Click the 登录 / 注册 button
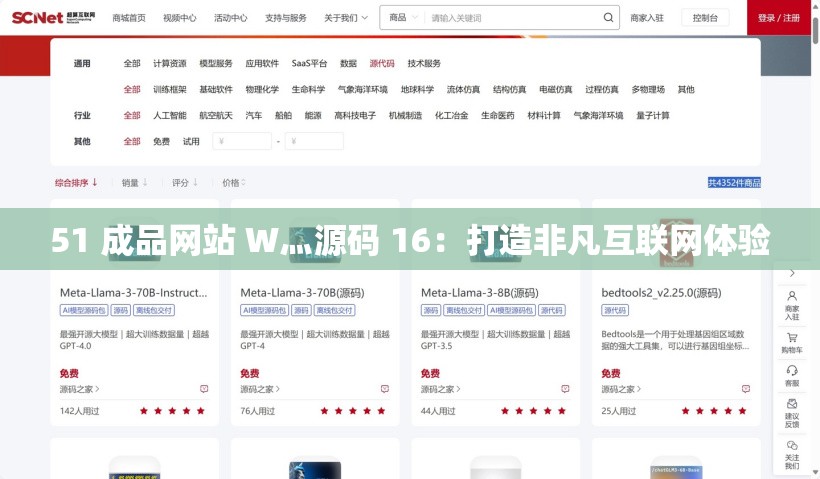 [779, 18]
